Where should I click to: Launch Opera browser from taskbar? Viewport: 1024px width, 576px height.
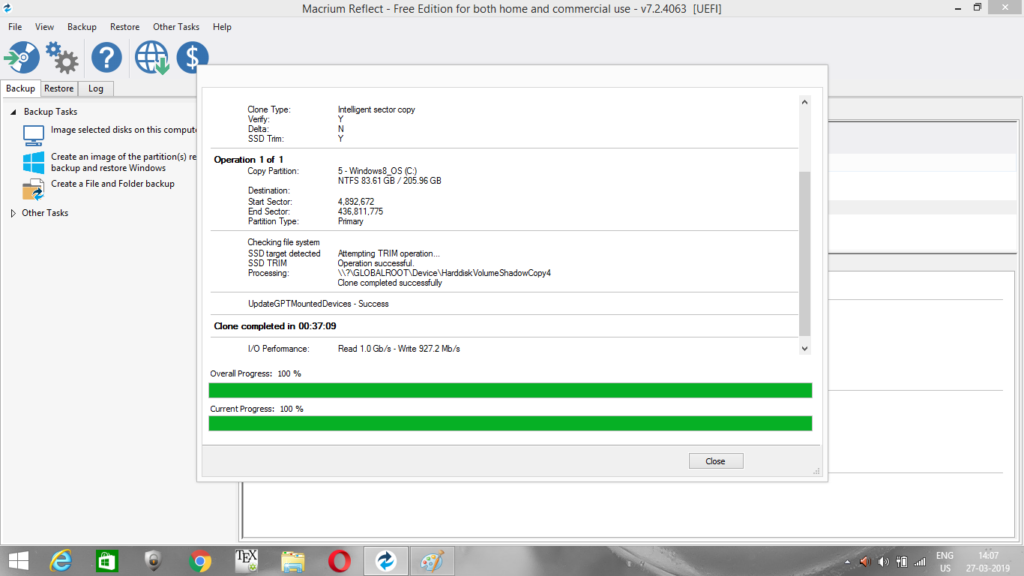[340, 561]
